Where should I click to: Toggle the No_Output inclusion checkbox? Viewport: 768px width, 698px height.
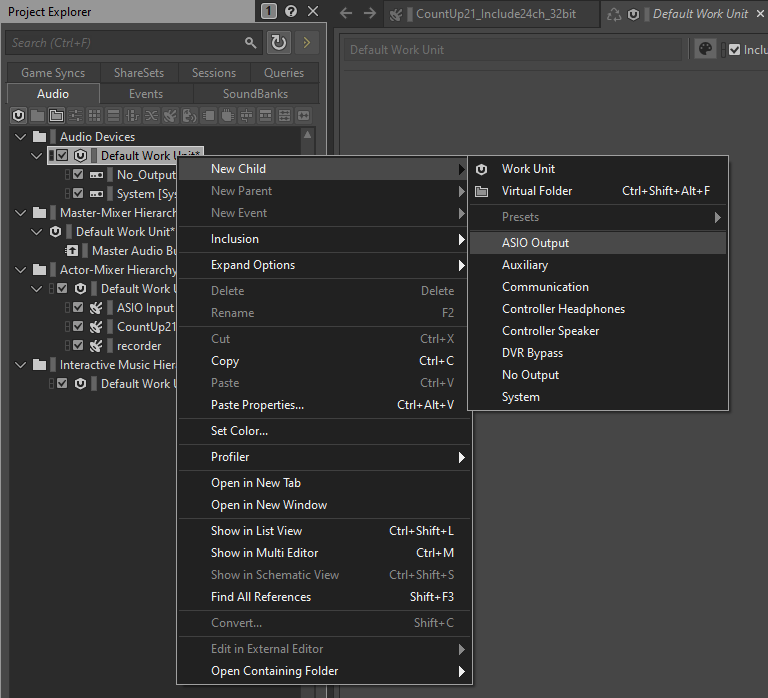pos(78,174)
